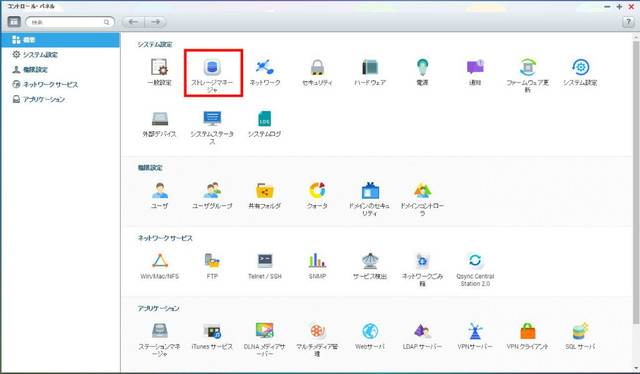Click the 権限設定 section heading

[x=150, y=168]
